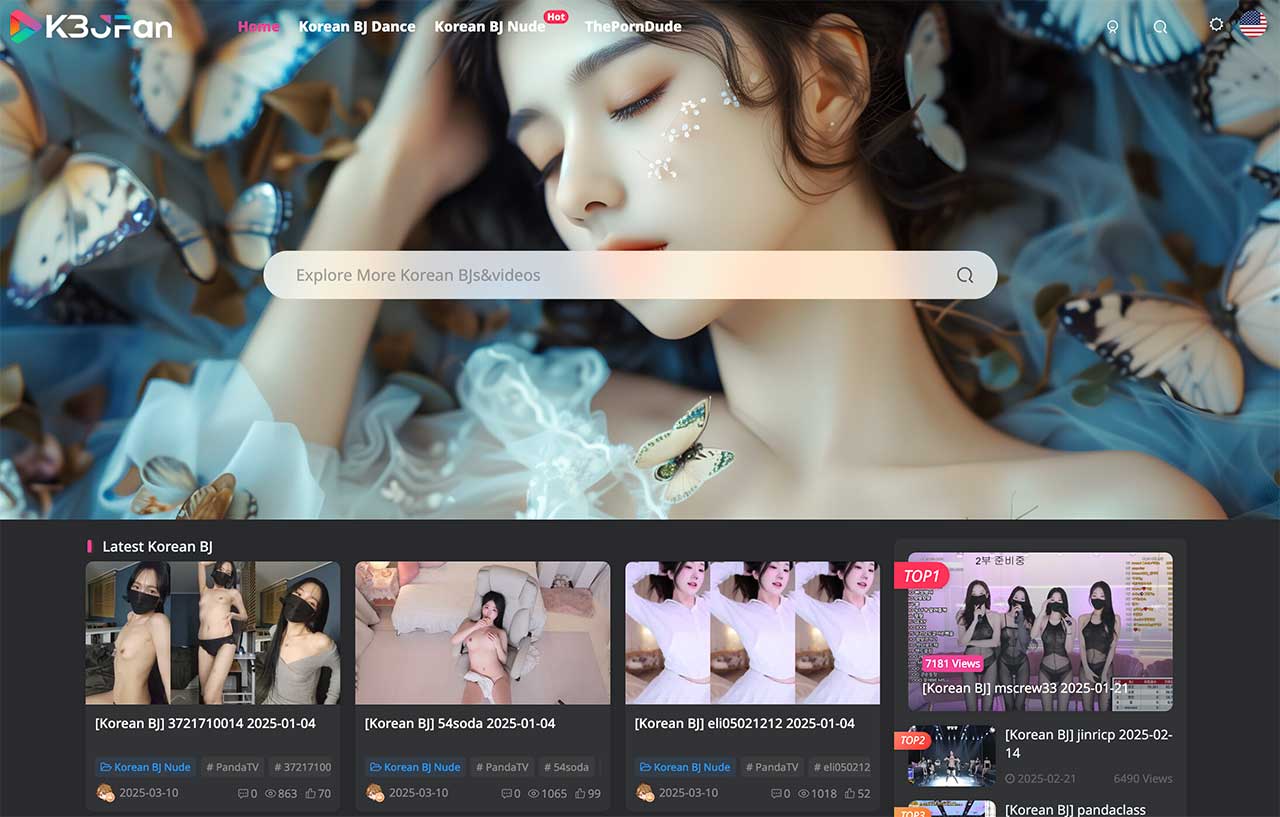Open the TOP1 mscrew33 2025-01-21 thumbnail
Viewport: 1280px width, 817px height.
(1040, 630)
